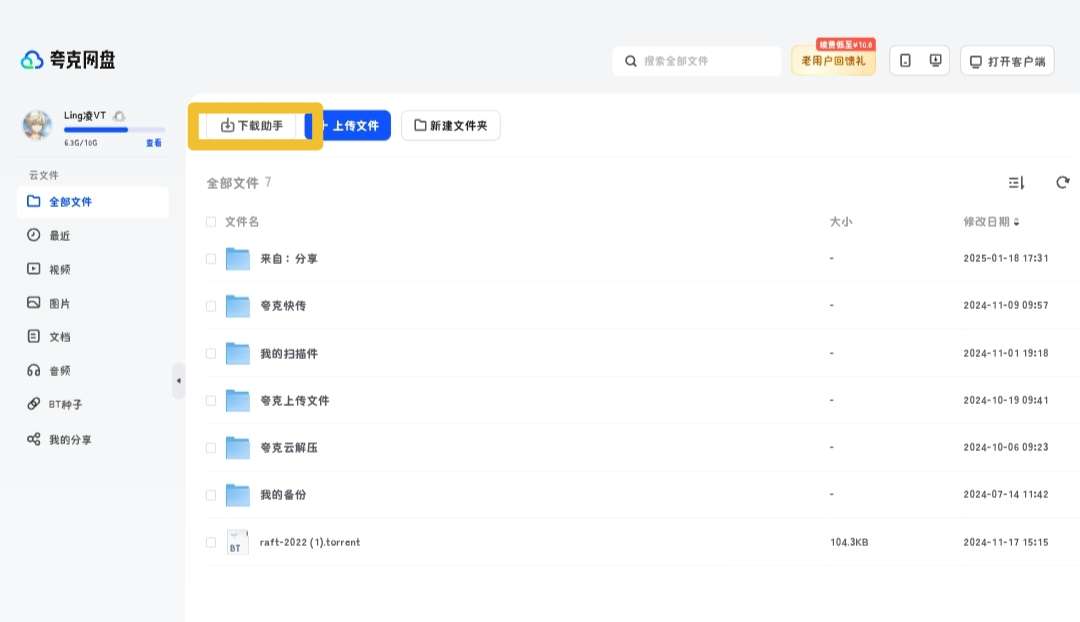Click the 新建文件夹 button

point(450,126)
